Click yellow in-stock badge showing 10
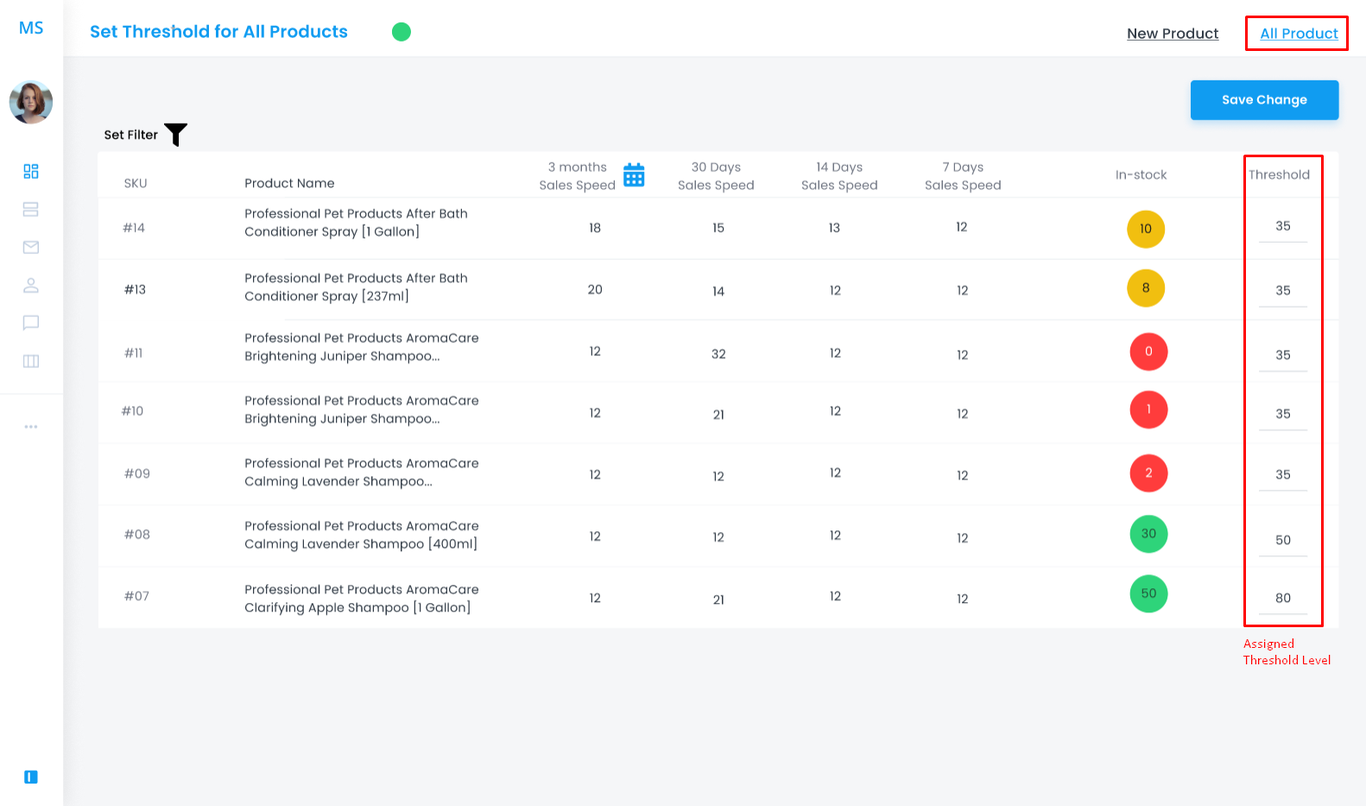The image size is (1366, 806). tap(1146, 229)
